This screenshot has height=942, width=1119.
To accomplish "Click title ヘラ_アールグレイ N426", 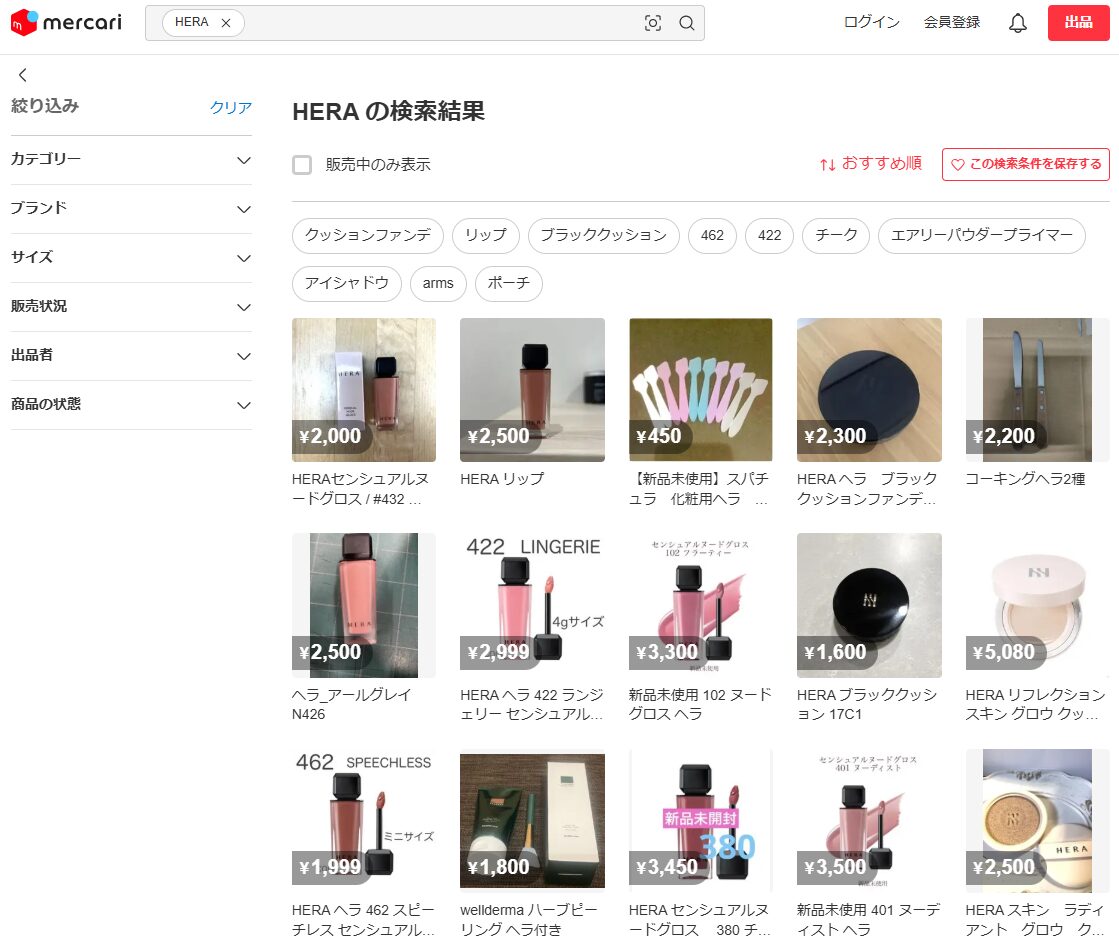I will click(352, 704).
